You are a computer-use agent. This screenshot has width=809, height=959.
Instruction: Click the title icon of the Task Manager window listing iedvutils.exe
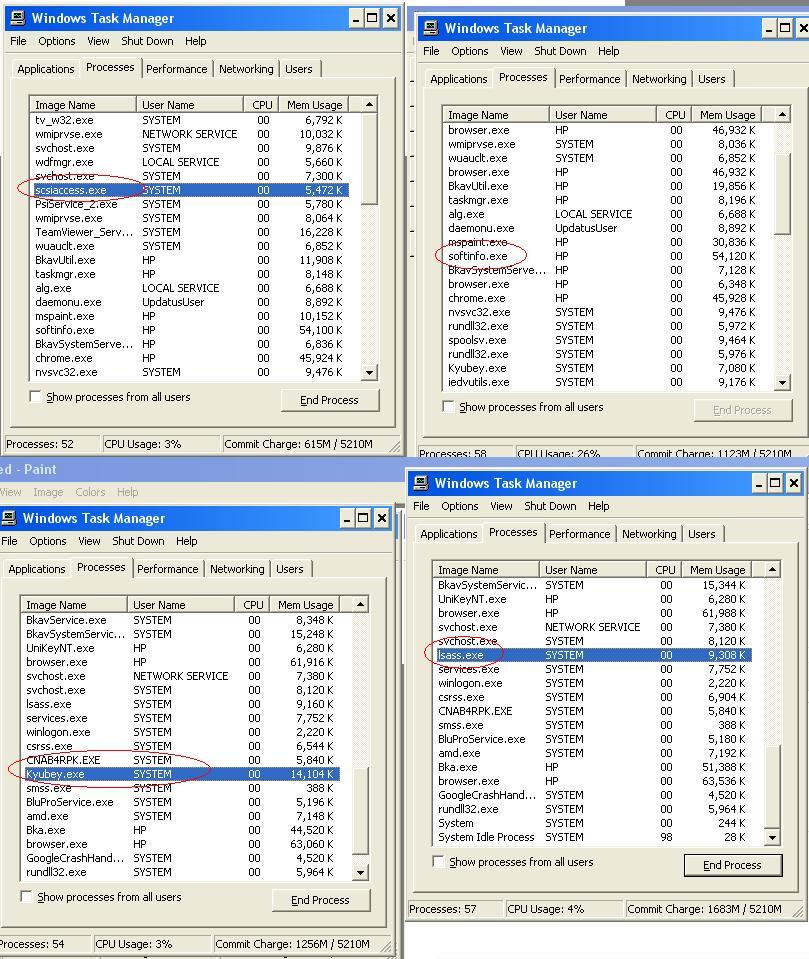click(x=430, y=28)
